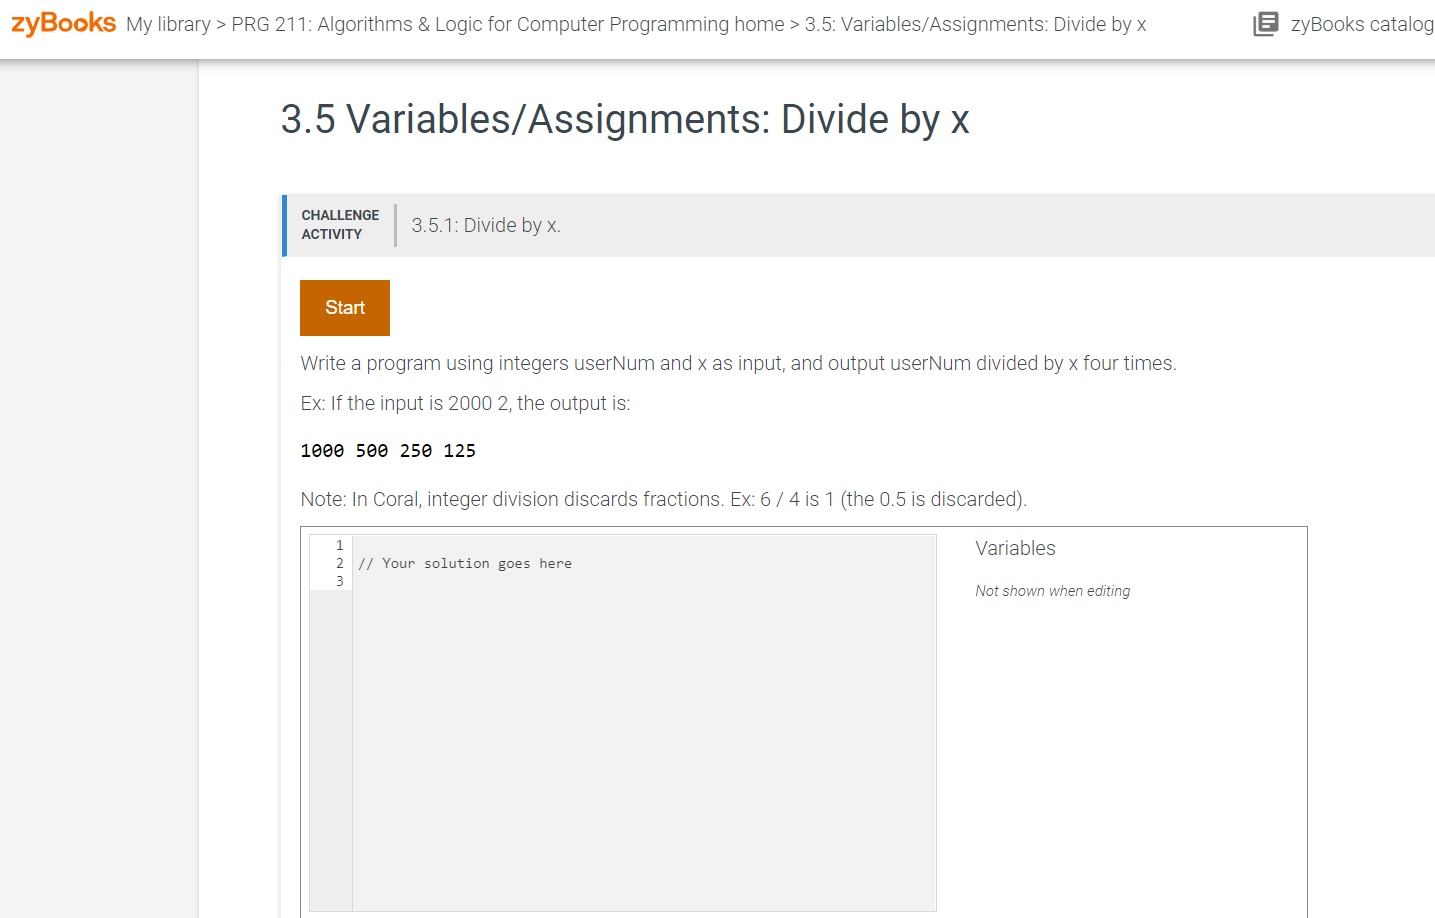Click the "Not shown when editing" text
The image size is (1435, 918).
(x=1052, y=591)
